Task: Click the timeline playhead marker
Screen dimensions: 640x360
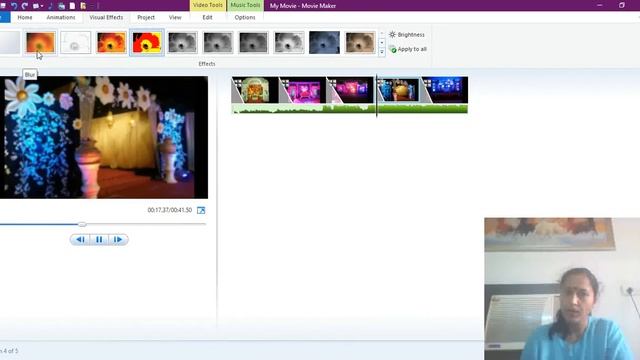Action: pos(376,96)
